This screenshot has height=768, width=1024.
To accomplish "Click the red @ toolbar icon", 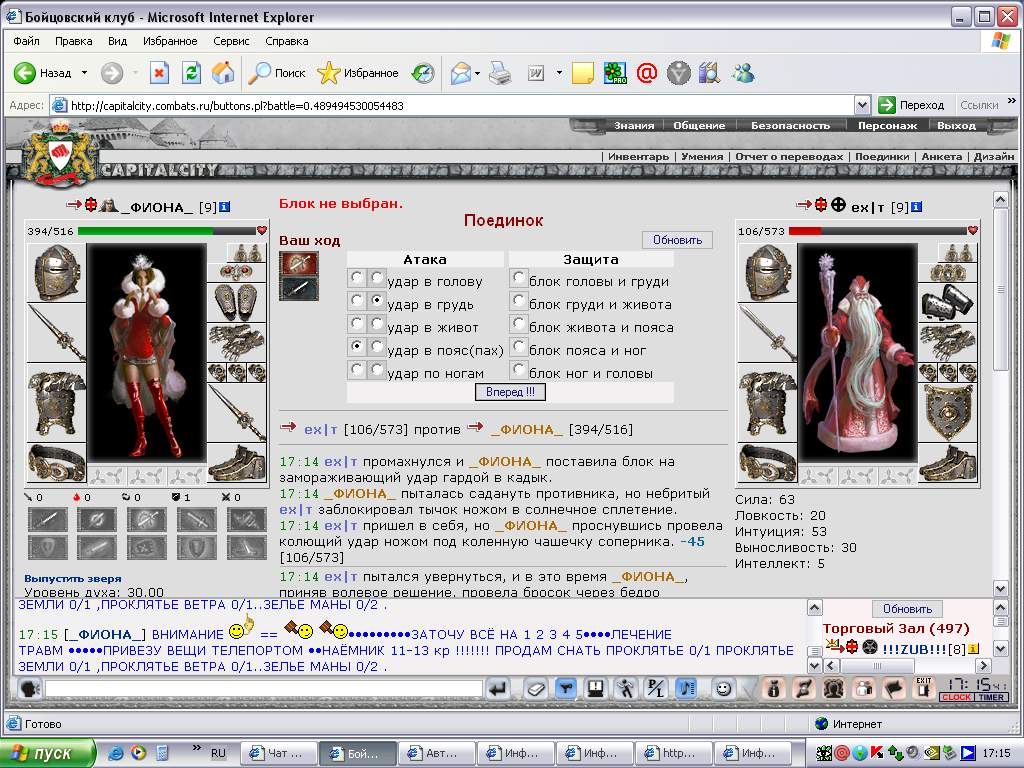I will pyautogui.click(x=647, y=73).
